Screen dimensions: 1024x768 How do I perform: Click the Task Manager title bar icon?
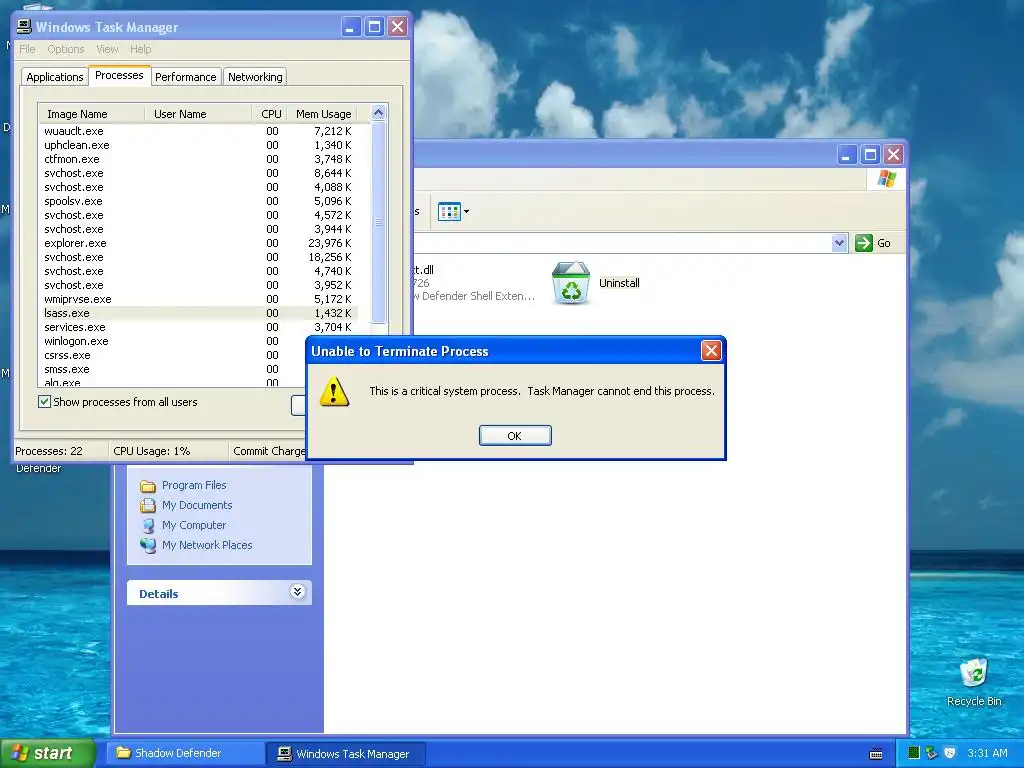pos(24,26)
